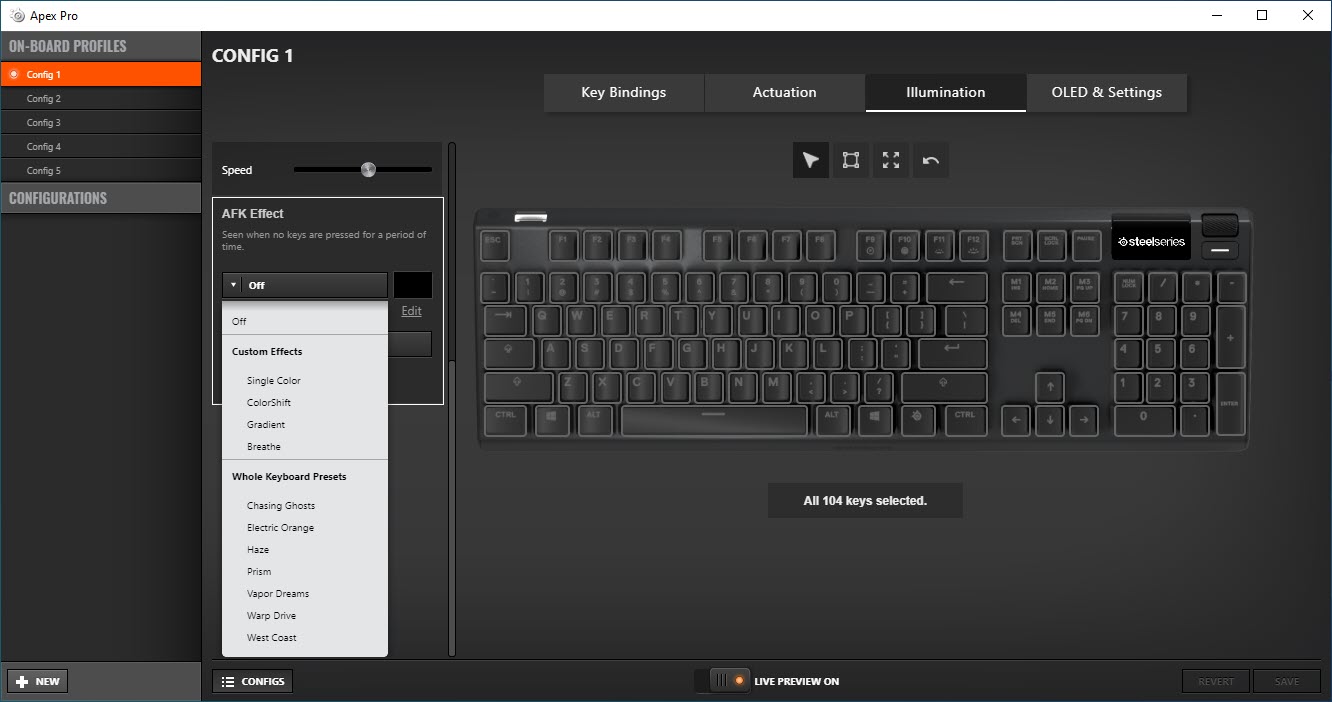Select the F1 key on the keyboard
The width and height of the screenshot is (1332, 702).
click(563, 245)
